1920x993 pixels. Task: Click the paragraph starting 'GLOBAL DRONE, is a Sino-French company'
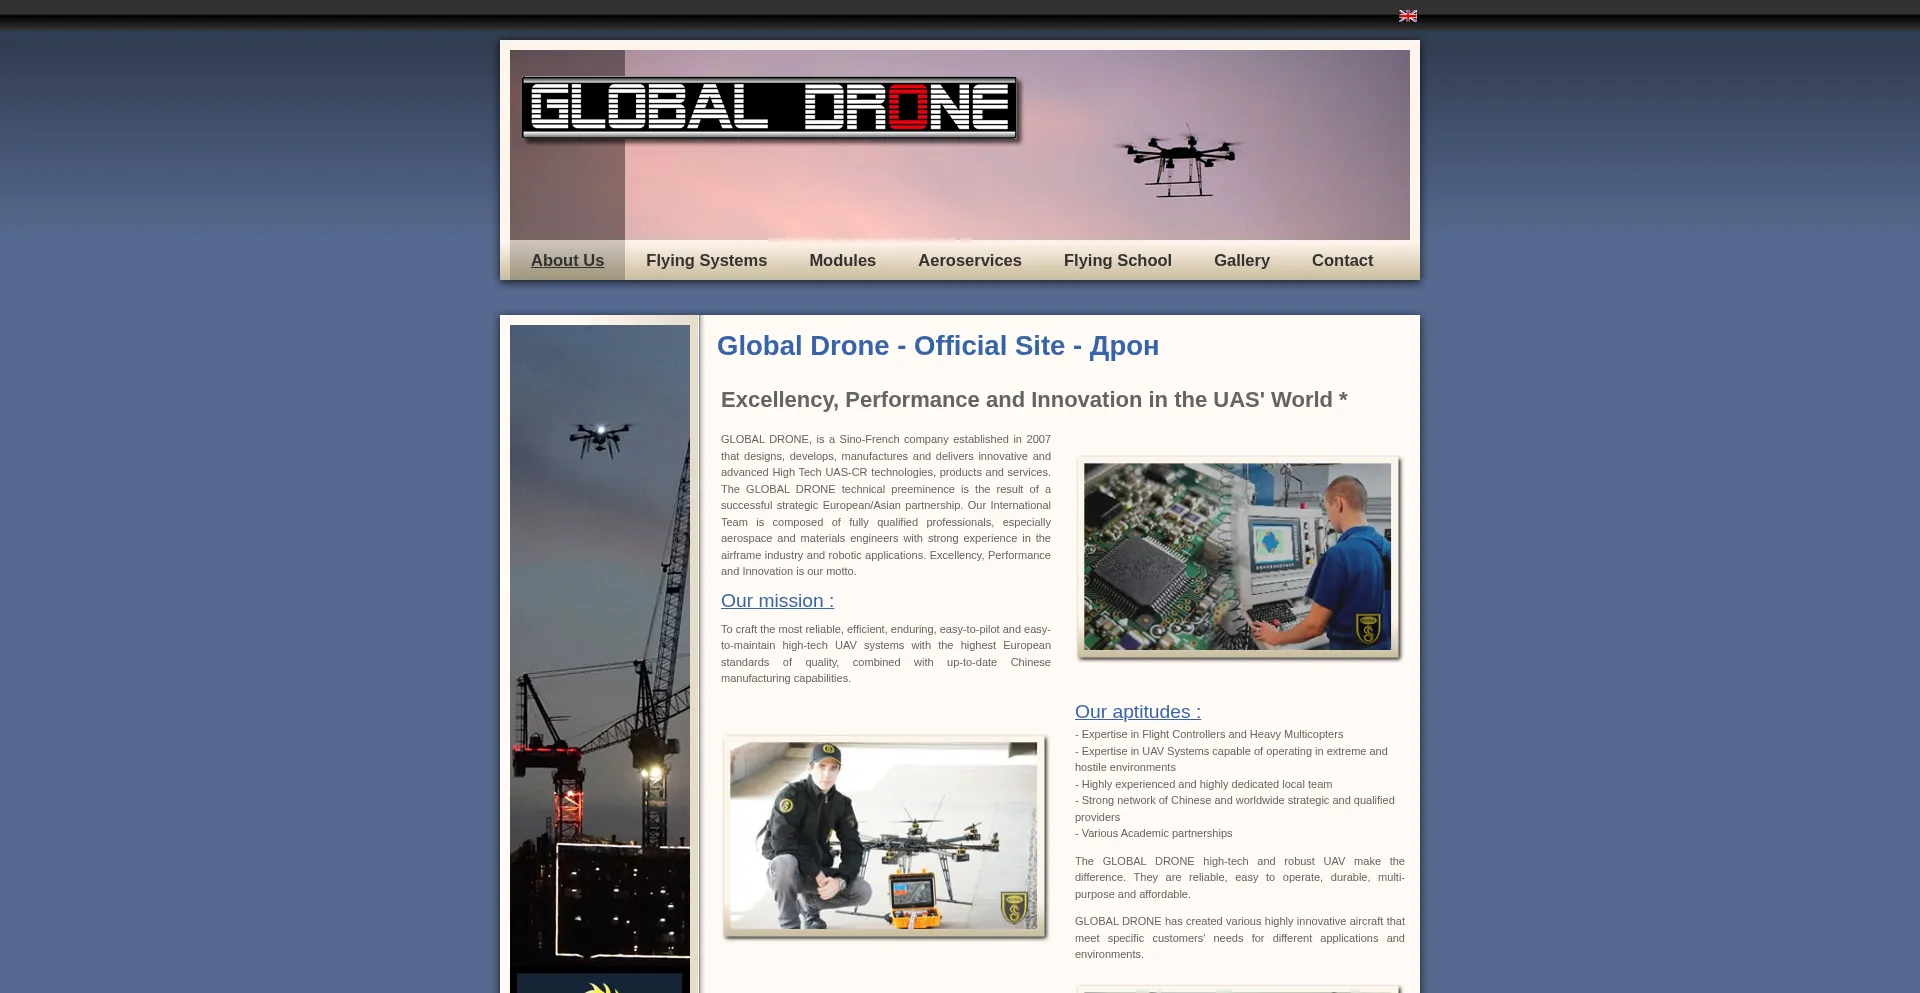coord(886,505)
